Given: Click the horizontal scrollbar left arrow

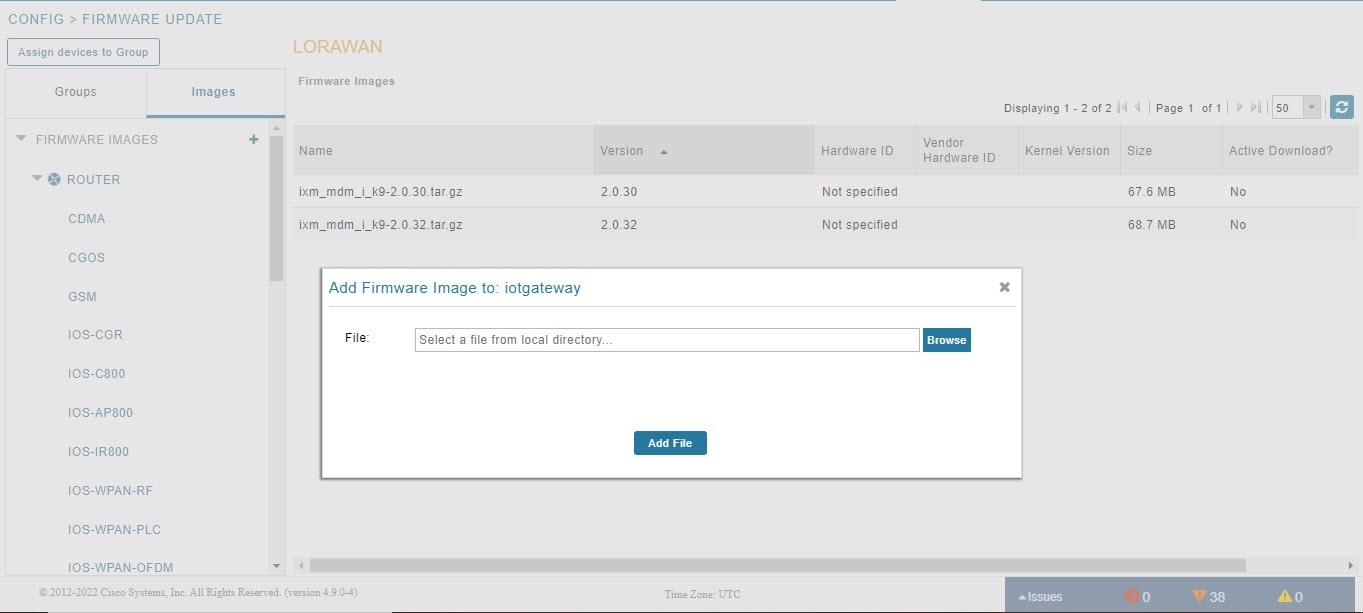Looking at the screenshot, I should click(302, 566).
